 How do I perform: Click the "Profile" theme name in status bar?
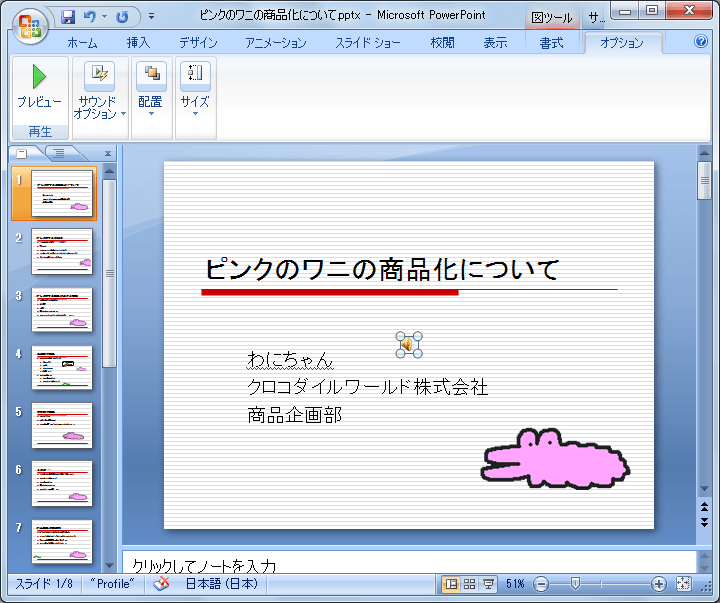point(113,584)
